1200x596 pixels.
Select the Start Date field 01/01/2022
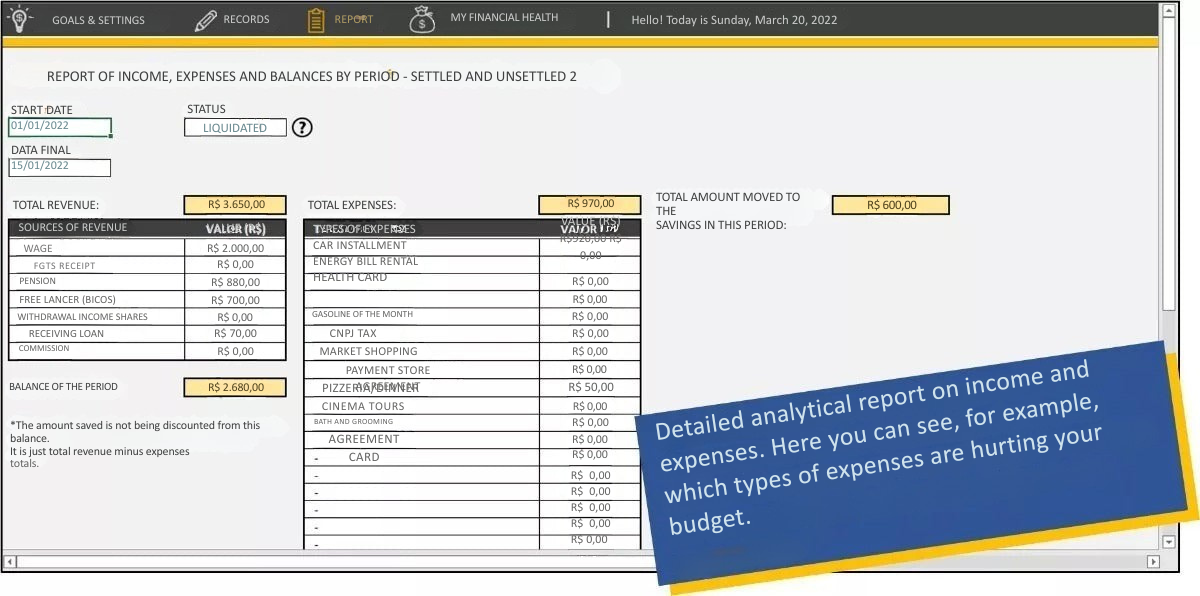point(59,127)
